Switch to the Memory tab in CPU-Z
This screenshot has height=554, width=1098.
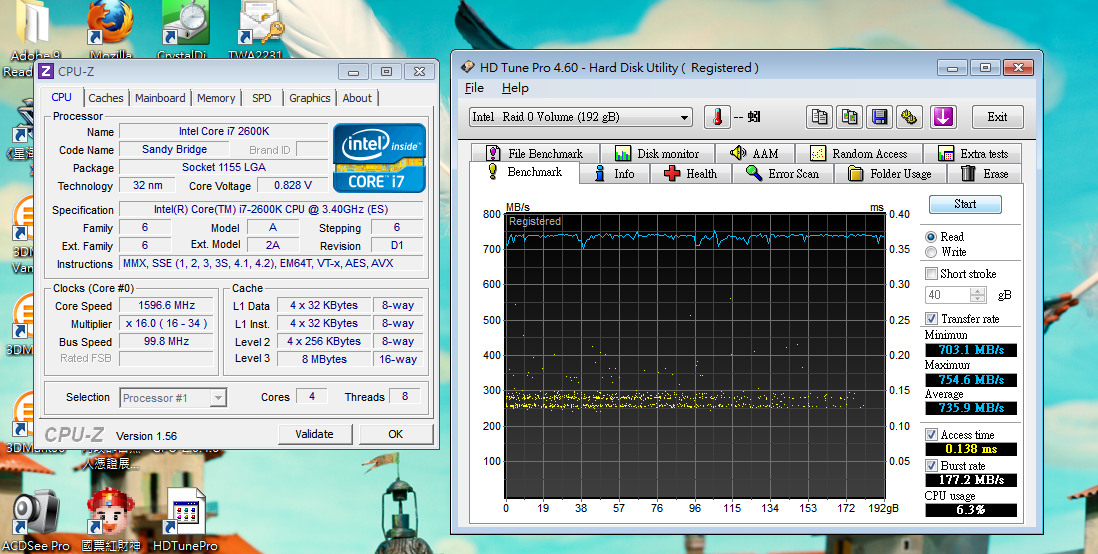[x=216, y=98]
